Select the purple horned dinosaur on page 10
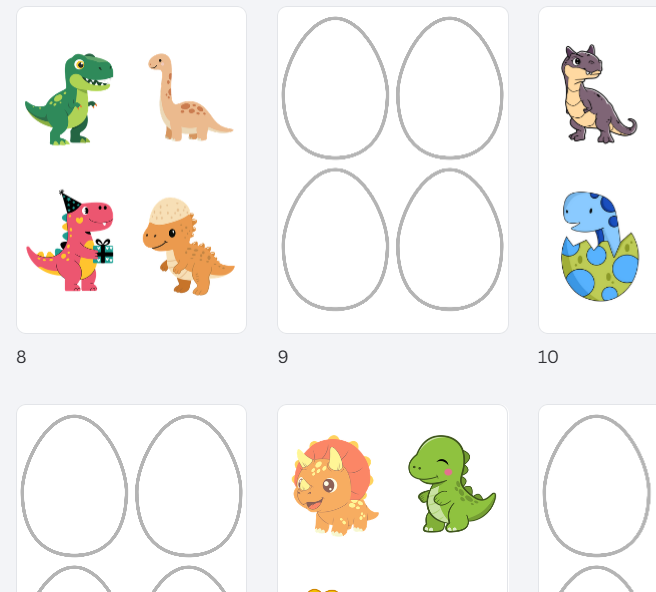 [598, 94]
